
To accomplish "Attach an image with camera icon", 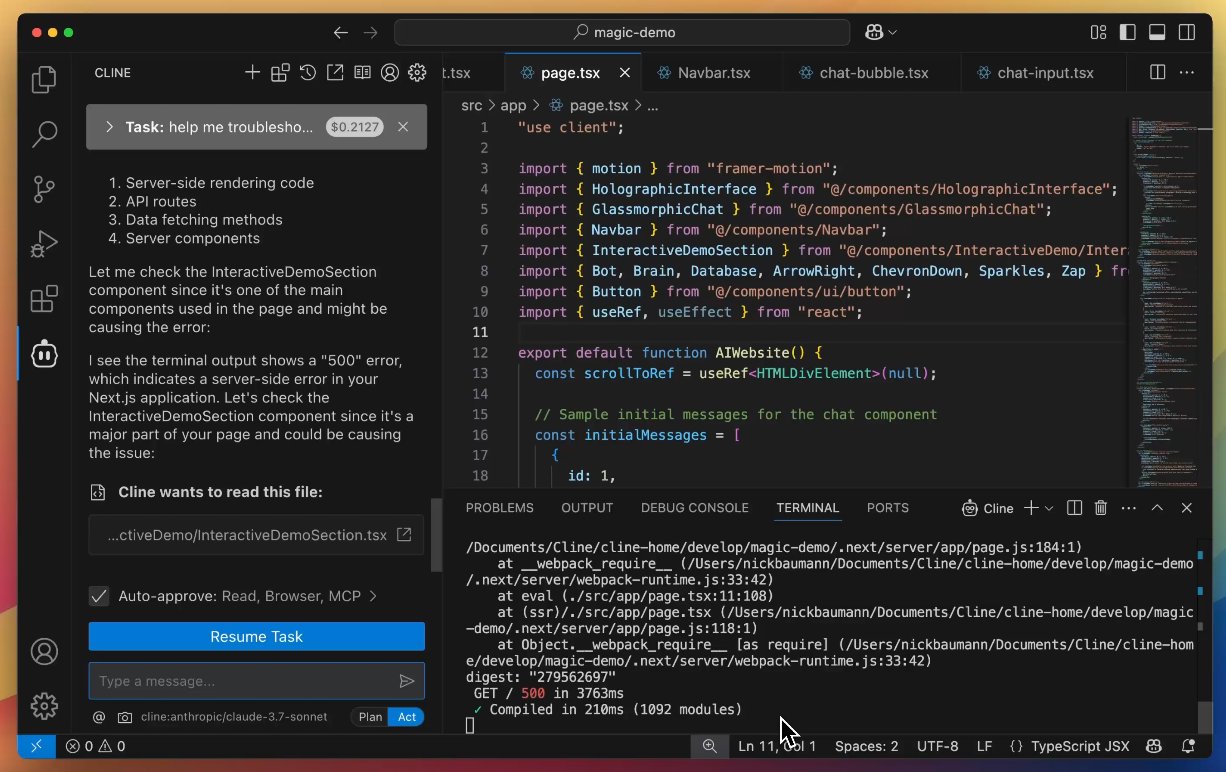I will click(125, 717).
